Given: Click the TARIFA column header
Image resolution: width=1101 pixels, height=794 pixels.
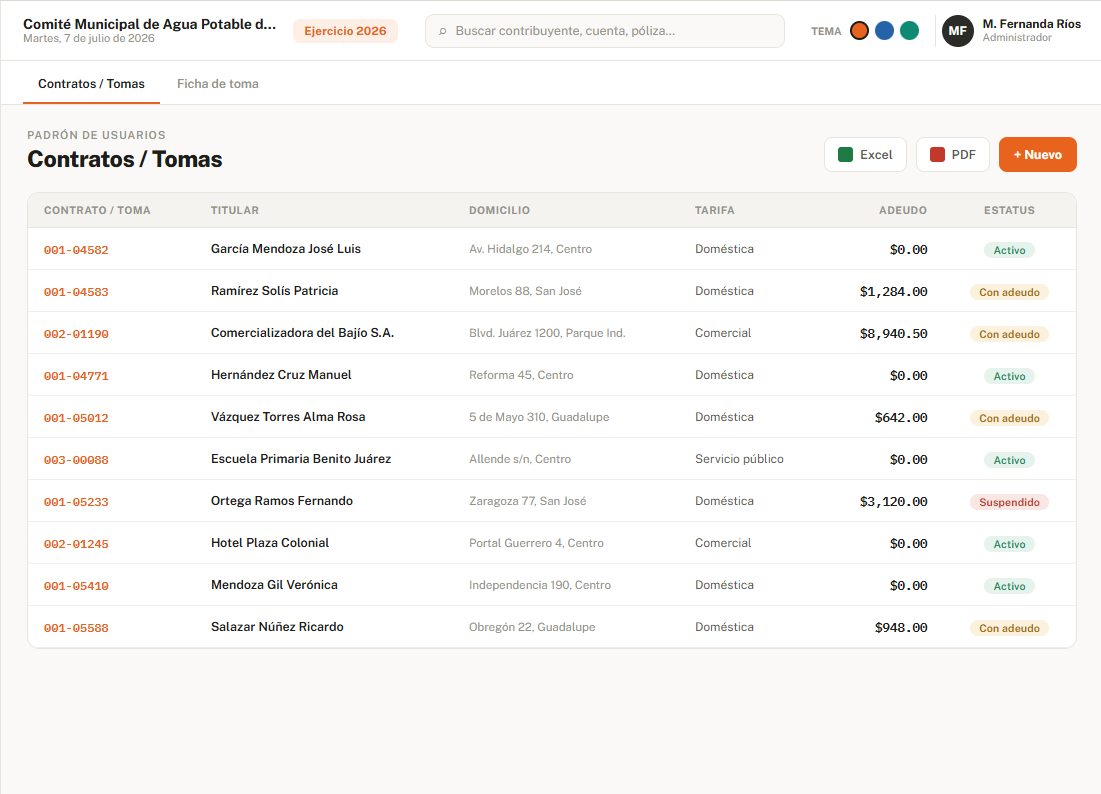Looking at the screenshot, I should point(715,210).
